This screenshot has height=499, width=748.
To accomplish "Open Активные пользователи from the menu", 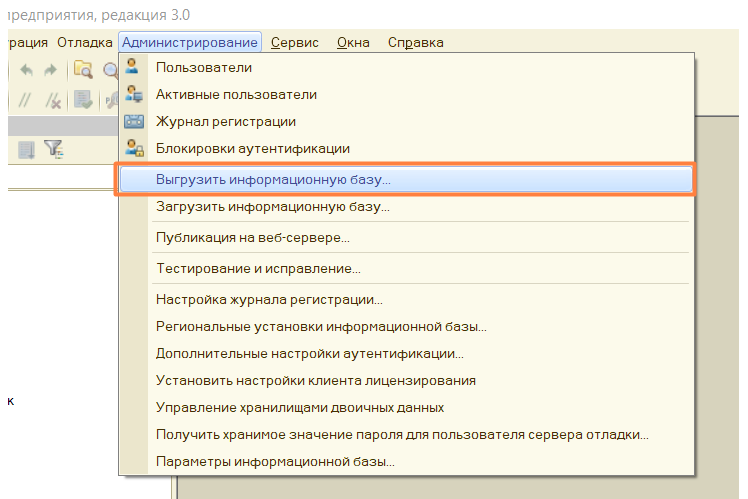I will coord(406,94).
